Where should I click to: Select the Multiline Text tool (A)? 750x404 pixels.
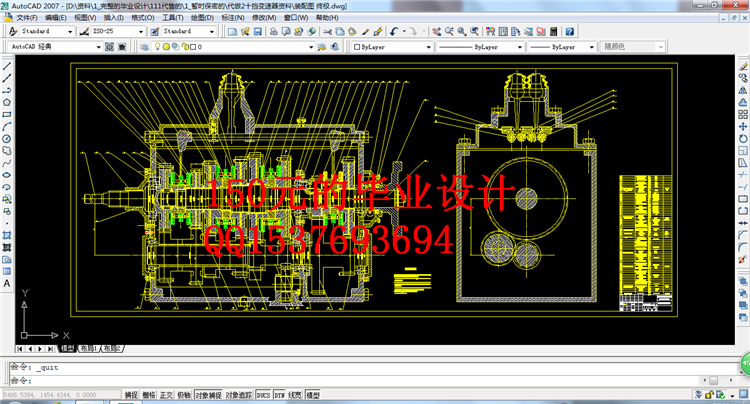(7, 284)
